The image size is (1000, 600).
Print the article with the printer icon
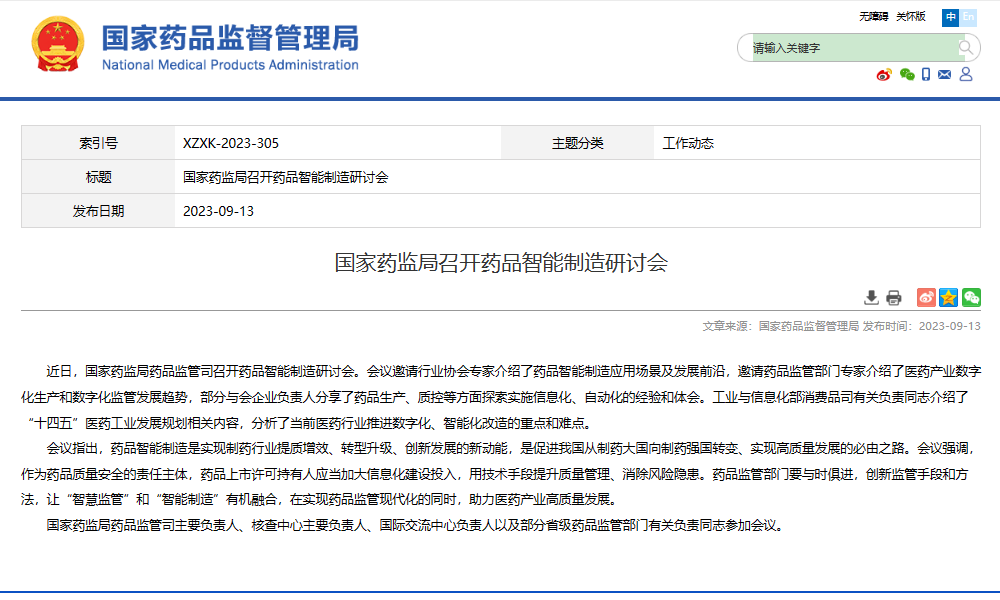click(894, 297)
